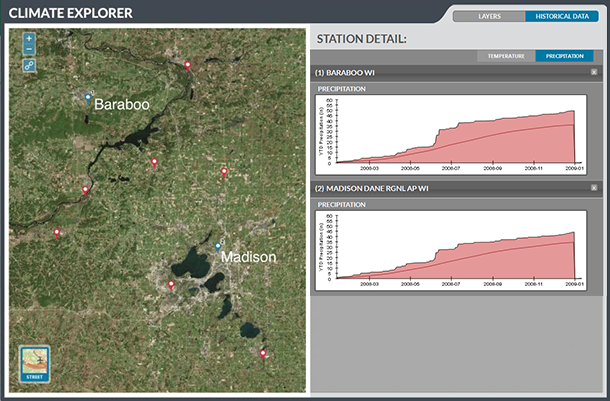Zoom in on the map
This screenshot has height=401, width=610.
tap(29, 38)
